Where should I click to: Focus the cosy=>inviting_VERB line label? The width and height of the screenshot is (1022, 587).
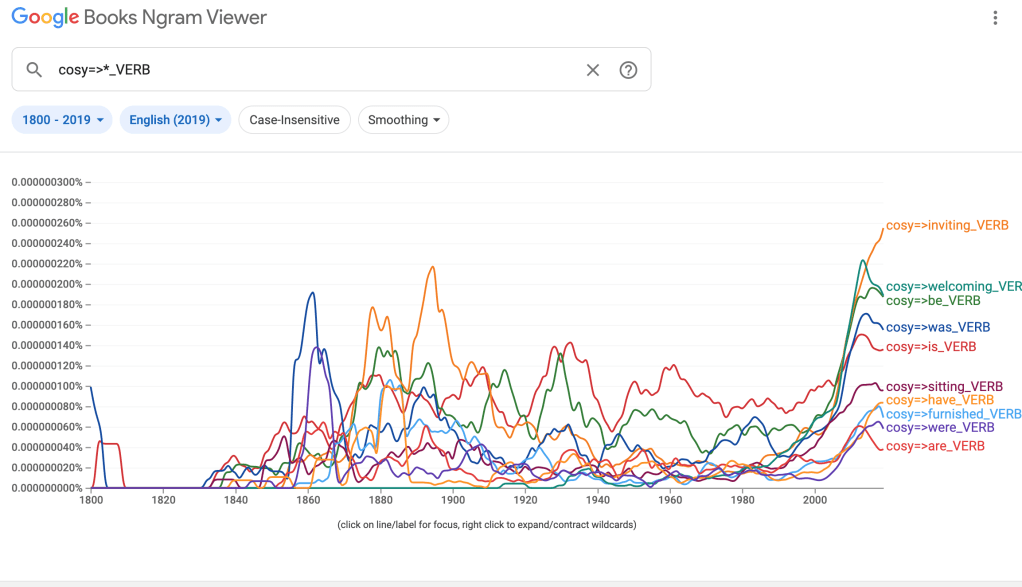tap(947, 226)
